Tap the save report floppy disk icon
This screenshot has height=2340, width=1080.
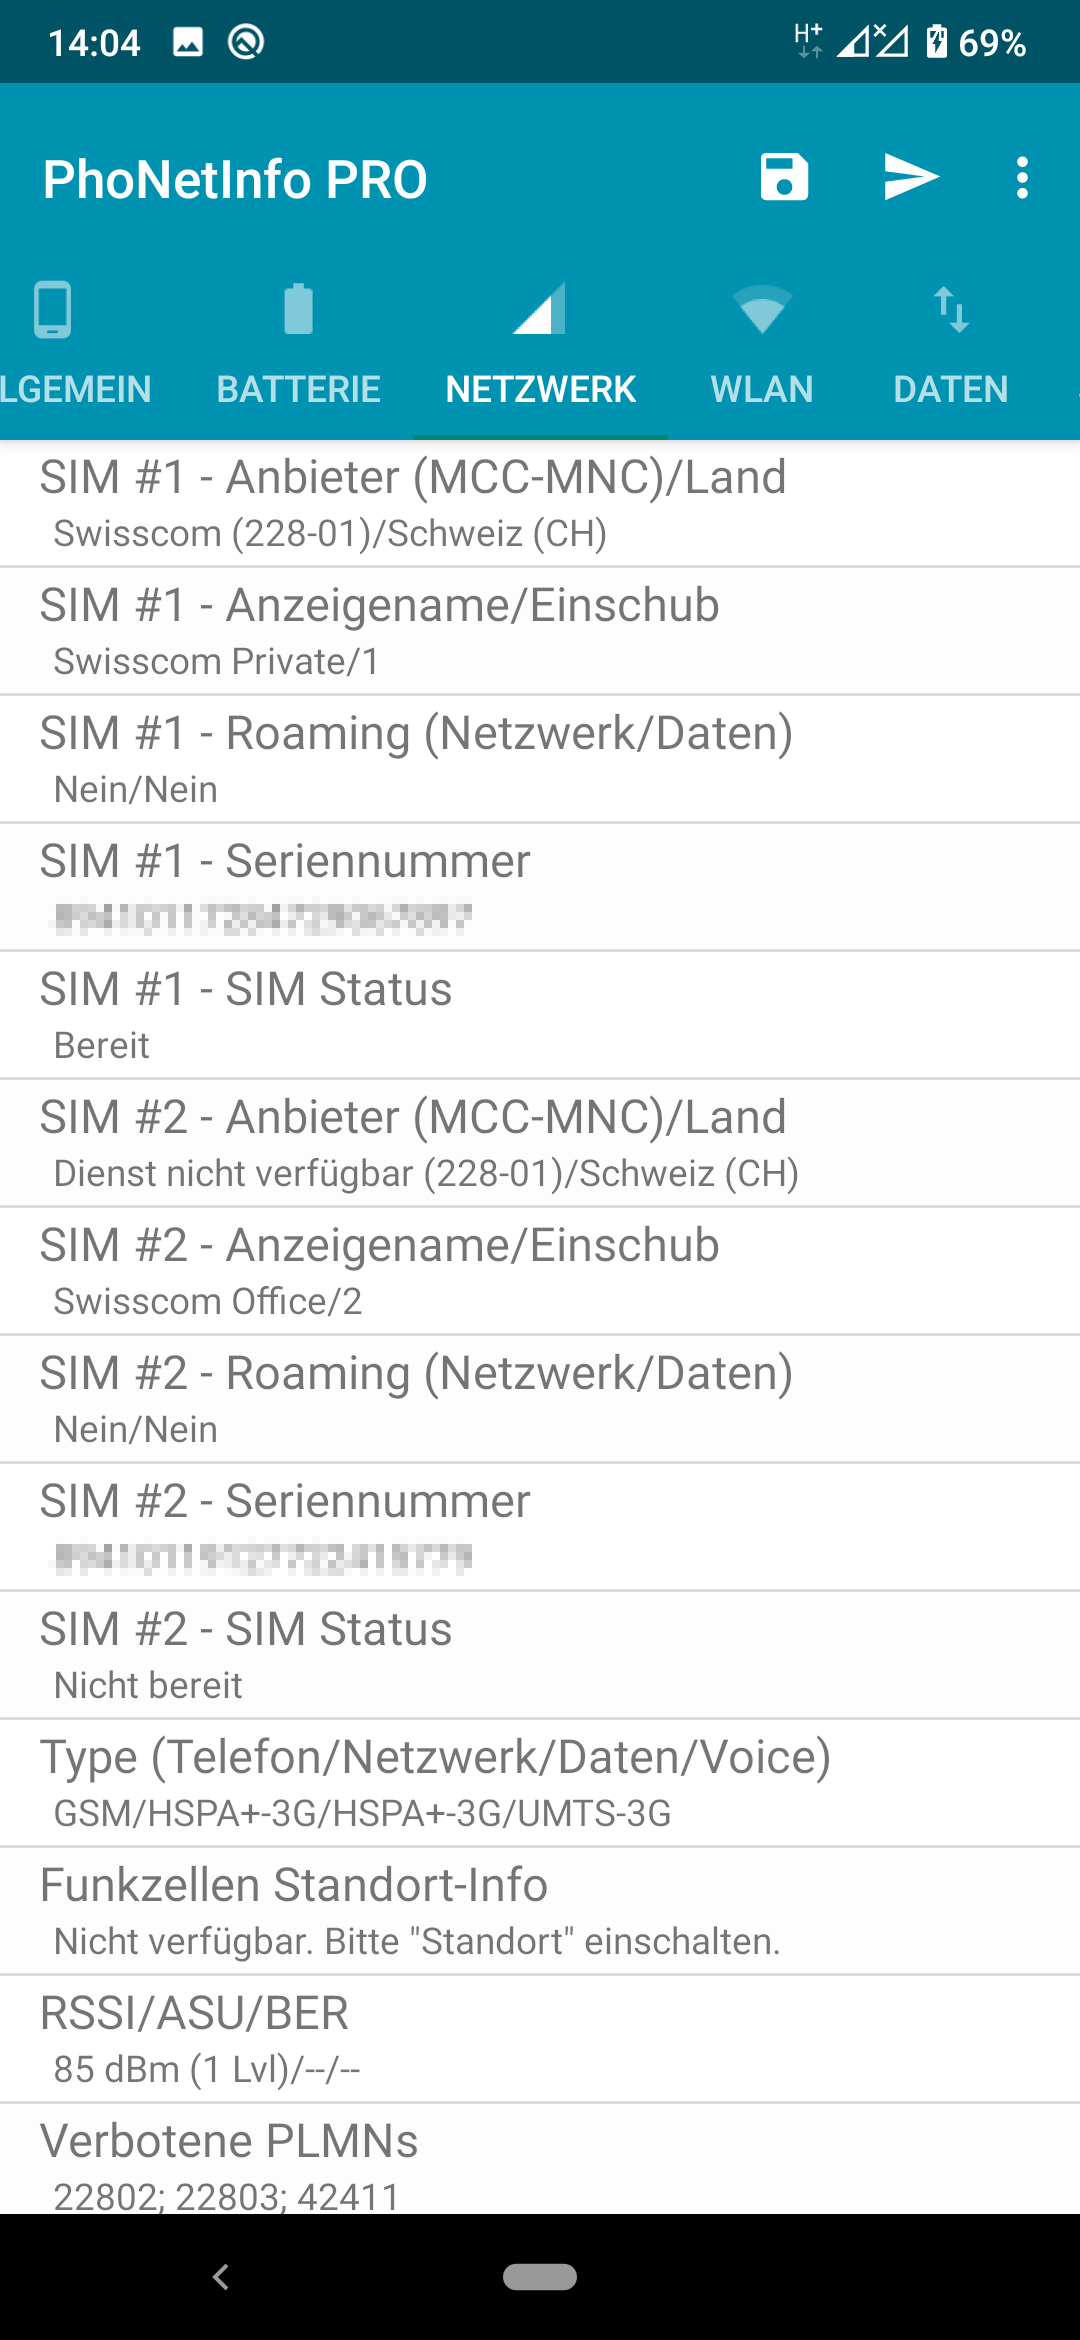(x=784, y=178)
